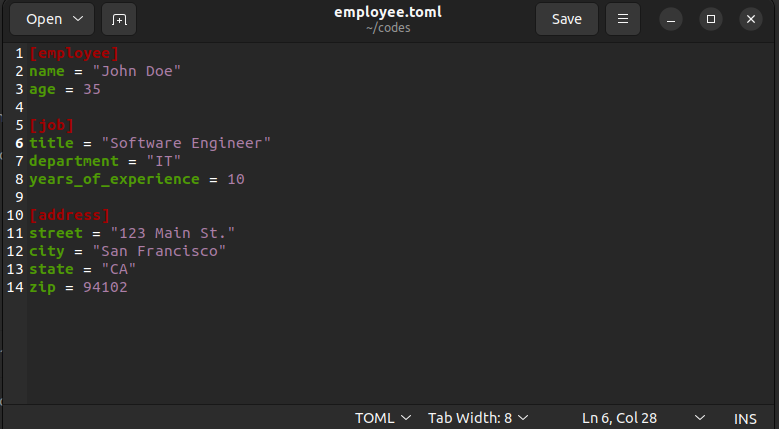Click the department key
The width and height of the screenshot is (779, 429).
74,161
